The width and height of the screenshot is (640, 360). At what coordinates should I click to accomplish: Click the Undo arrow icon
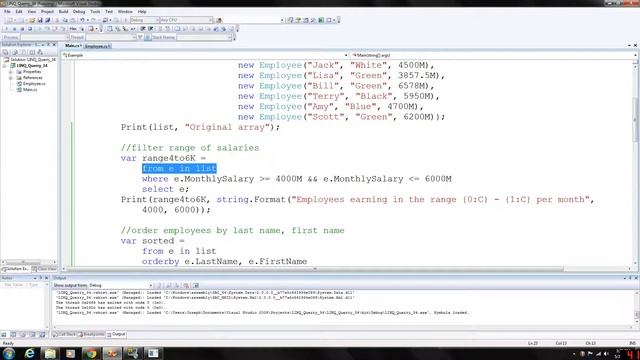pos(82,20)
